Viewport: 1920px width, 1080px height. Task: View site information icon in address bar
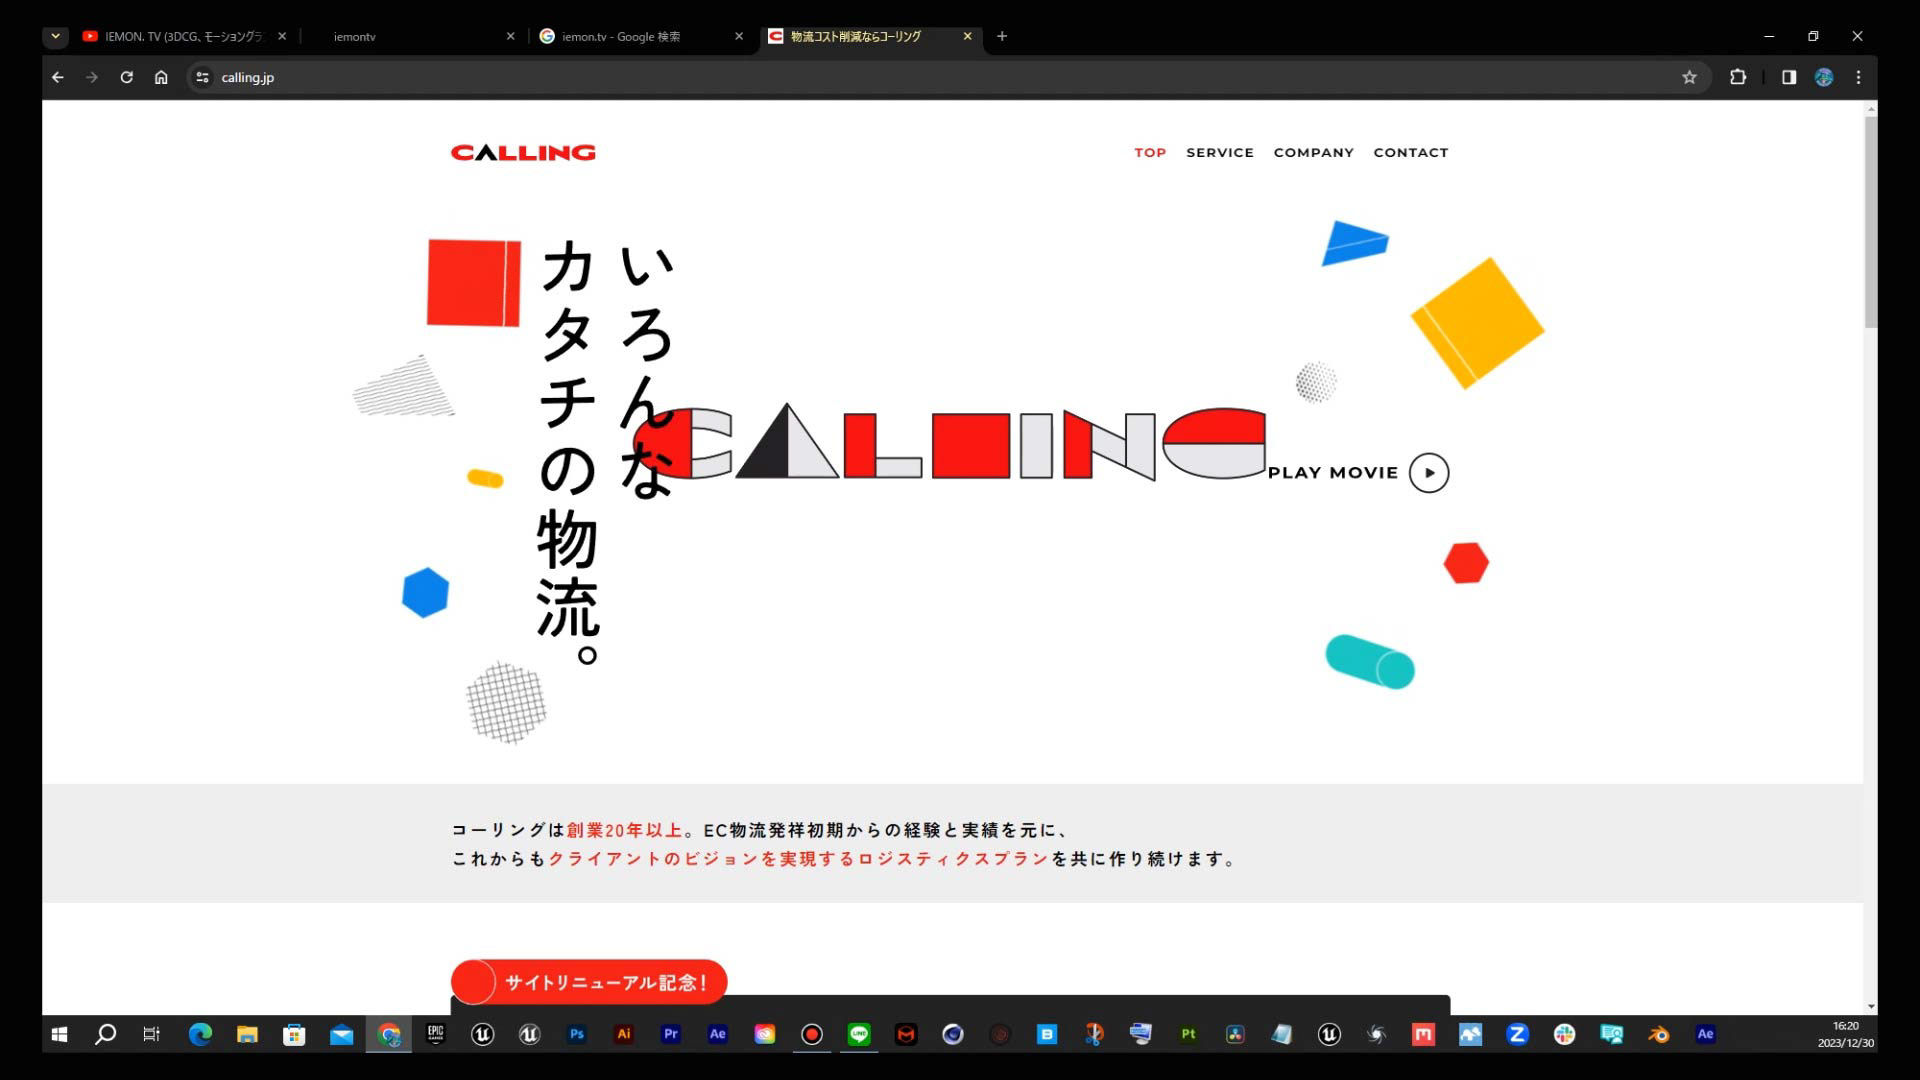202,77
